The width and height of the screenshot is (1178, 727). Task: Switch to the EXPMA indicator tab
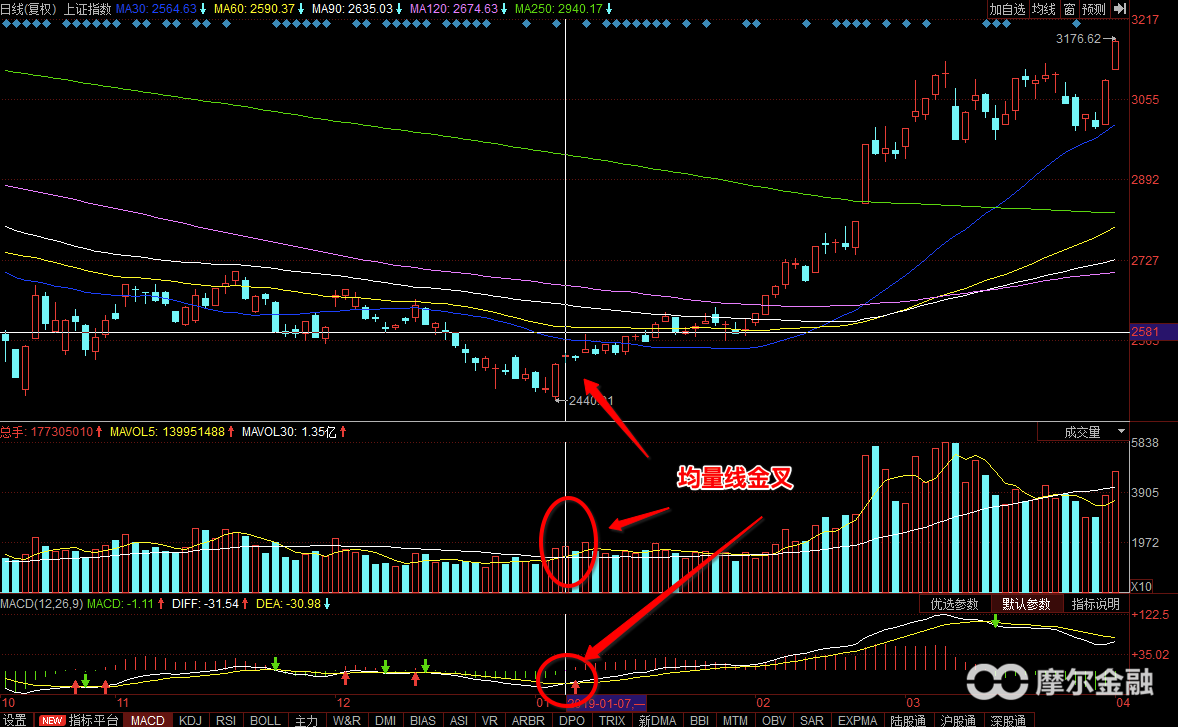(x=857, y=720)
